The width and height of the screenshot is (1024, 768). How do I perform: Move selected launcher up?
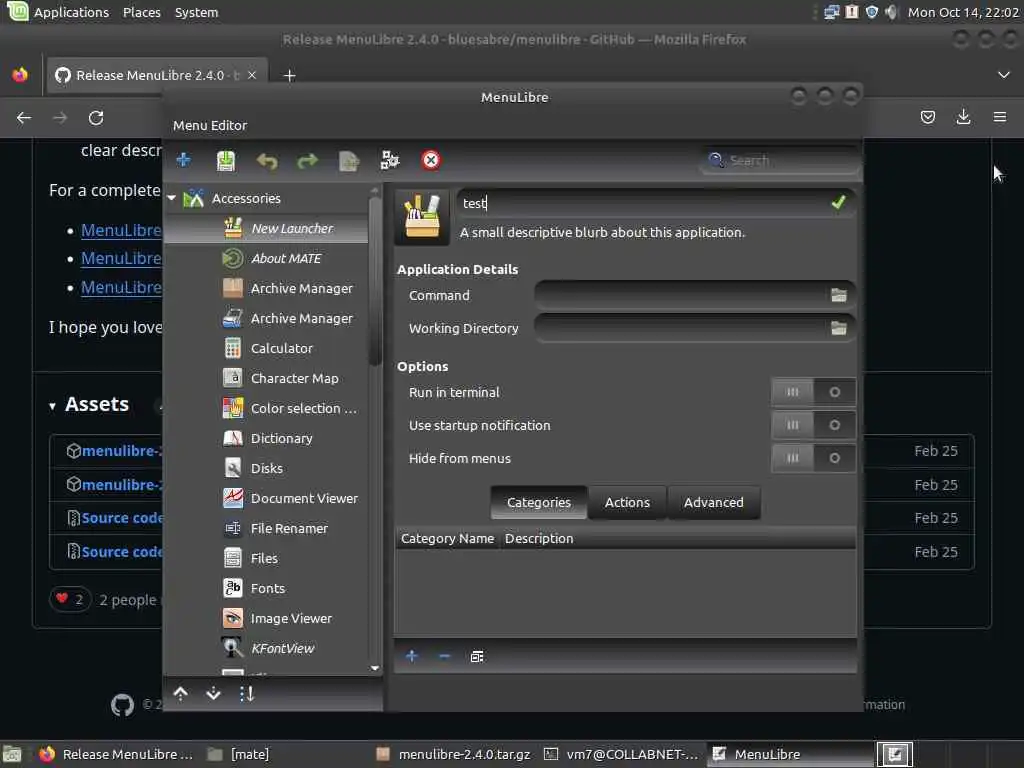tap(181, 694)
